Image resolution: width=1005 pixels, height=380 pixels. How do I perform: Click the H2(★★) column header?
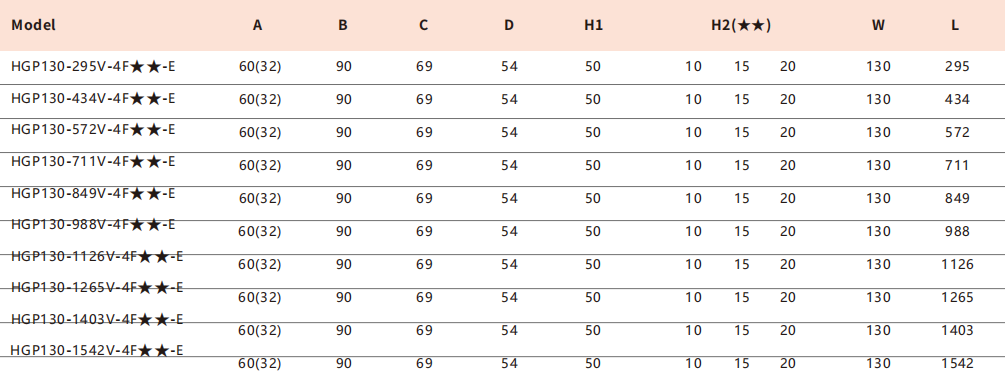741,25
